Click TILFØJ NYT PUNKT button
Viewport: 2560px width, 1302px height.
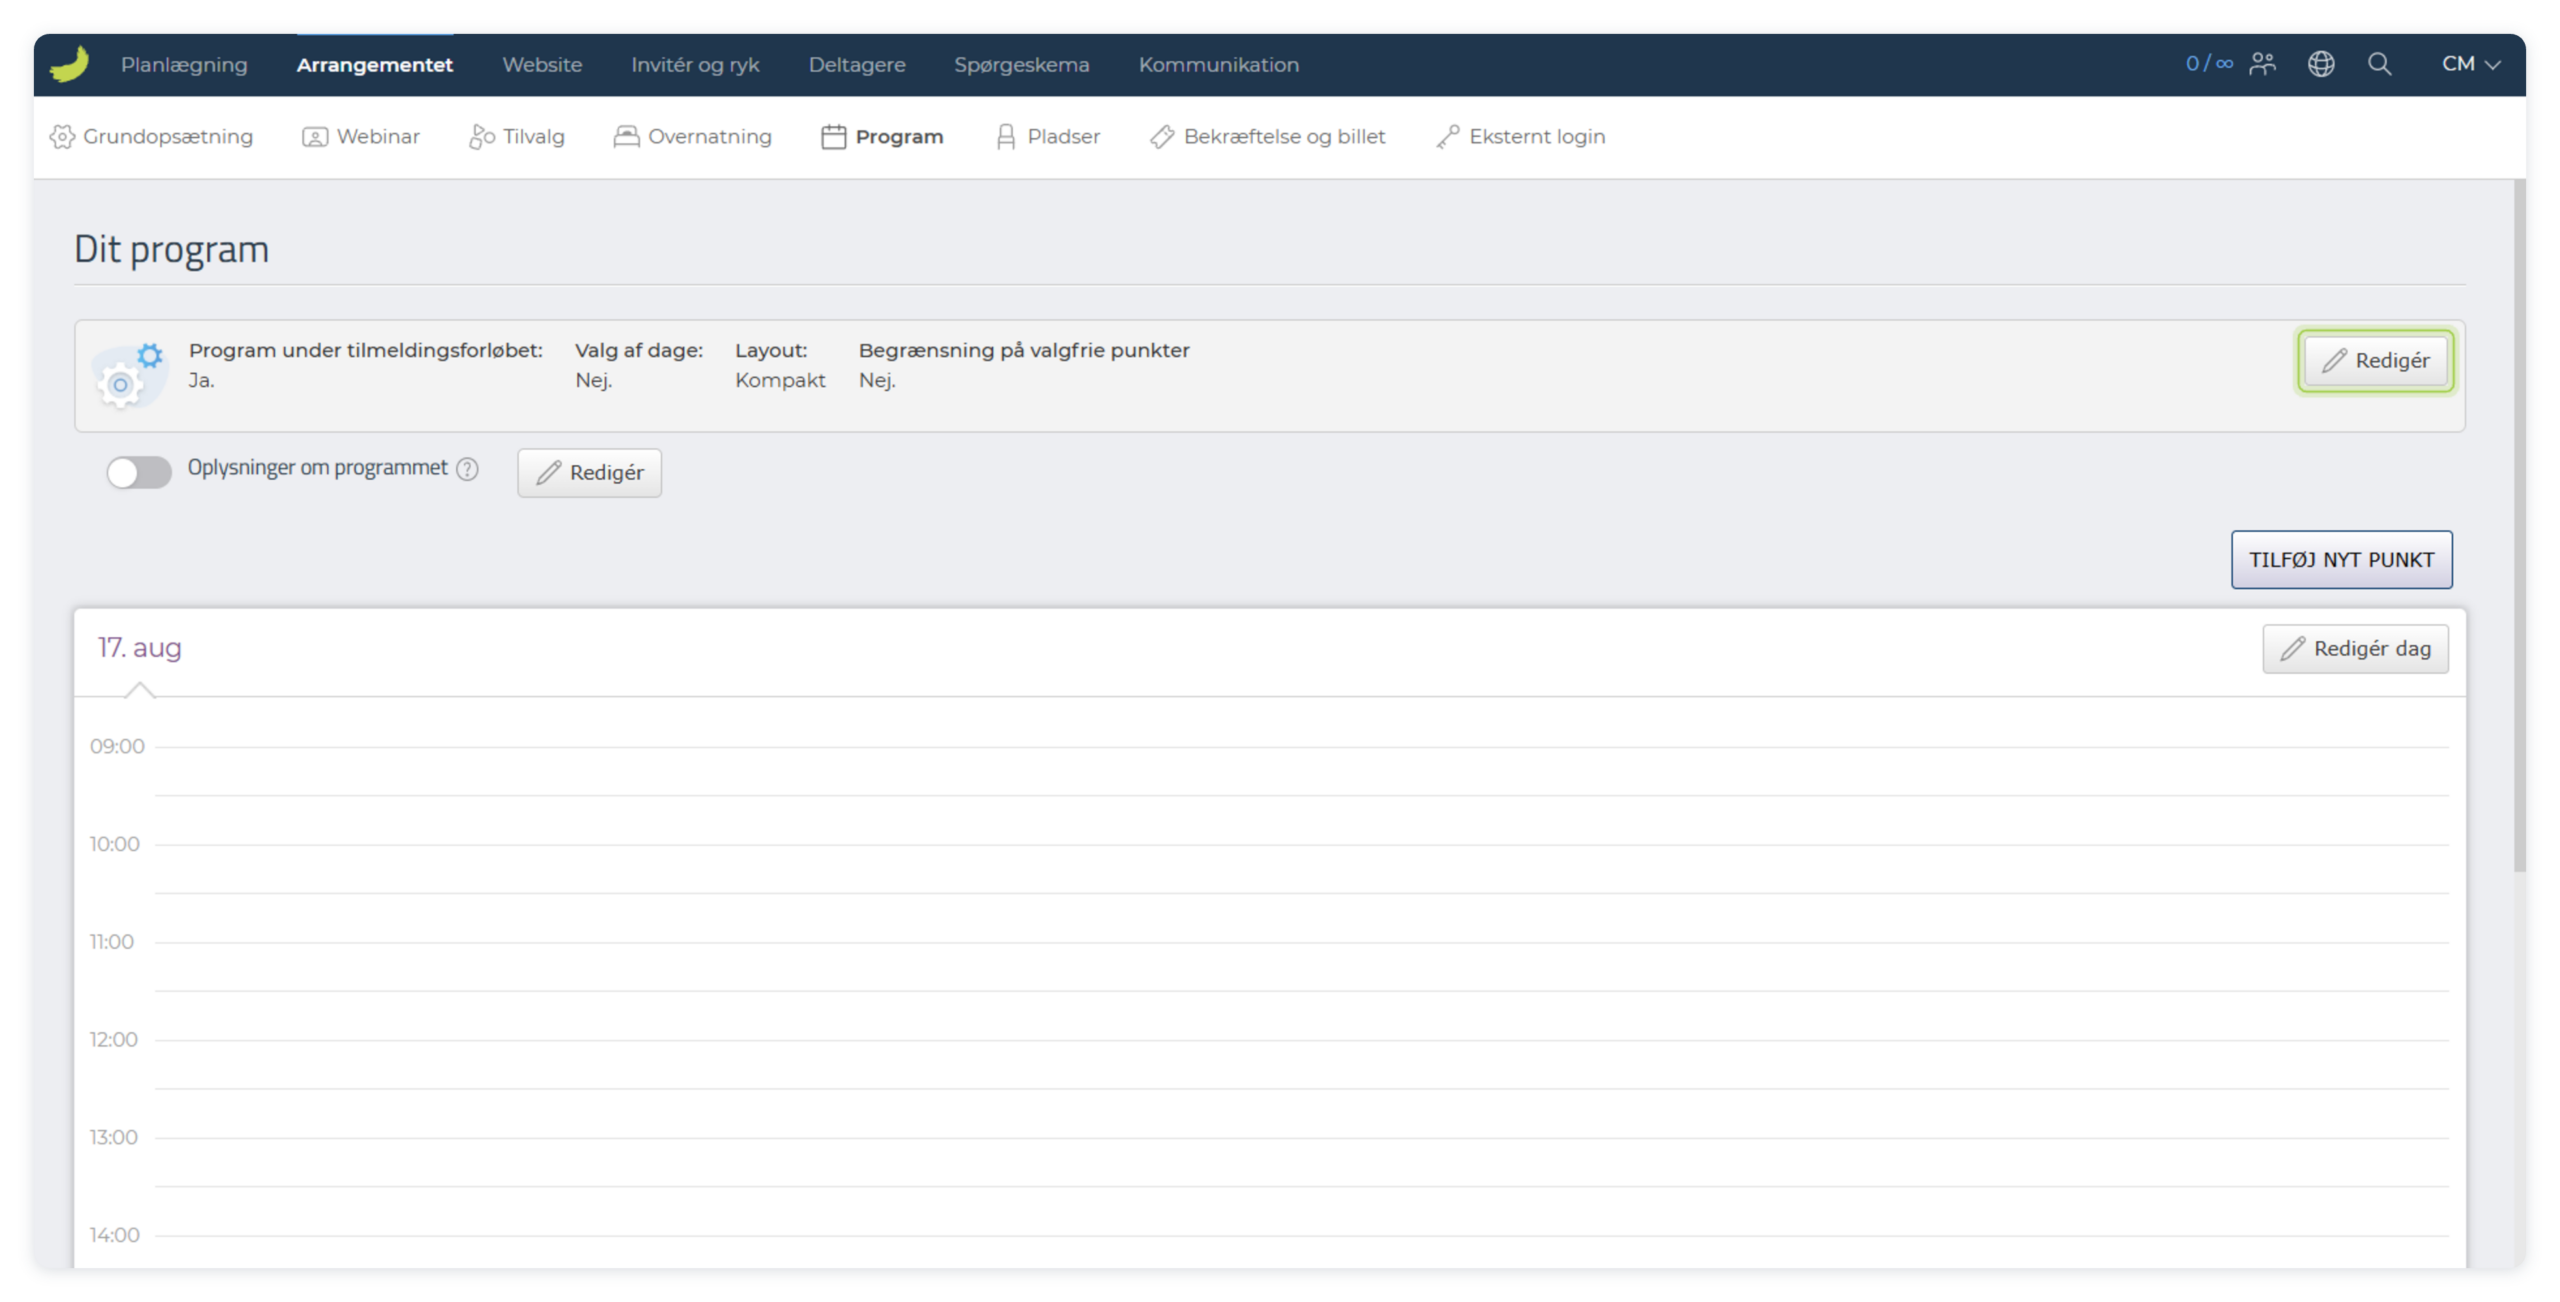point(2341,560)
